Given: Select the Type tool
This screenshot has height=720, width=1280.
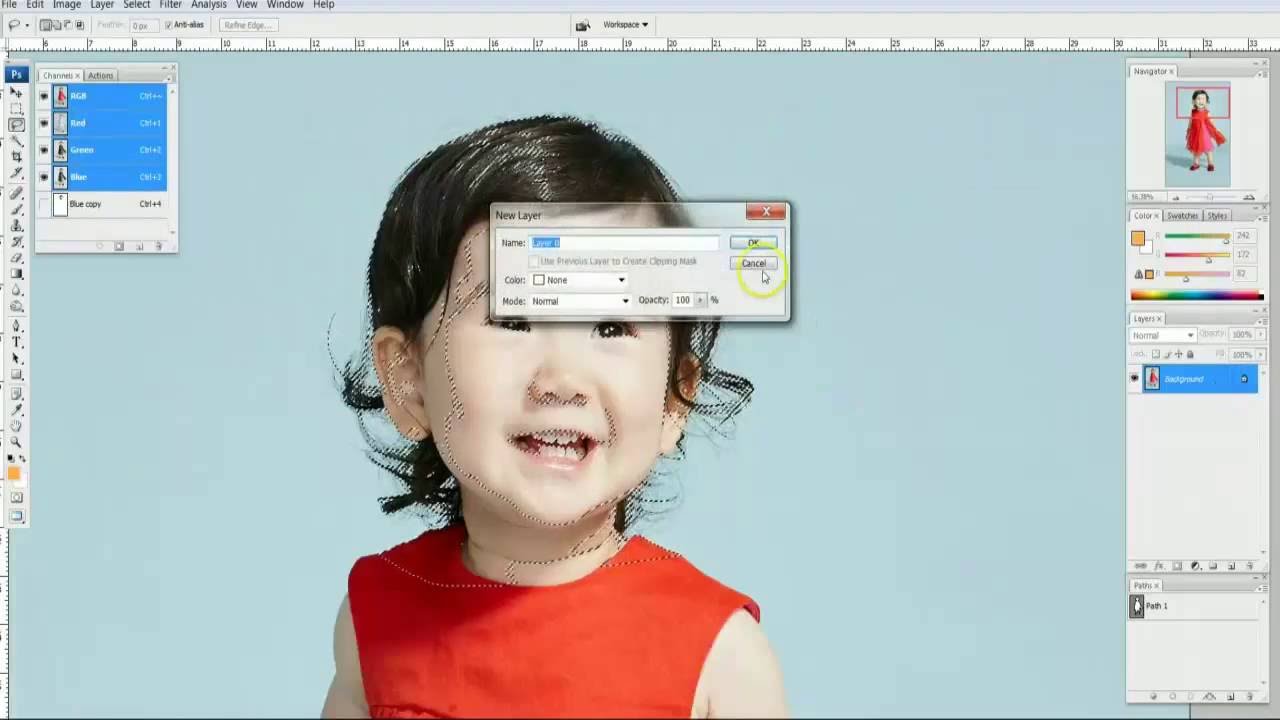Looking at the screenshot, I should (x=17, y=342).
